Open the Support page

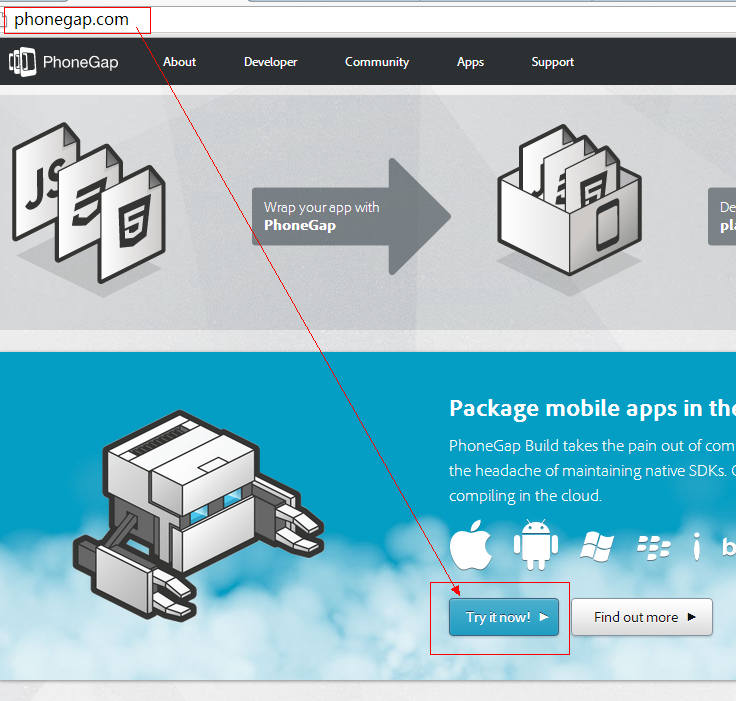[x=553, y=62]
